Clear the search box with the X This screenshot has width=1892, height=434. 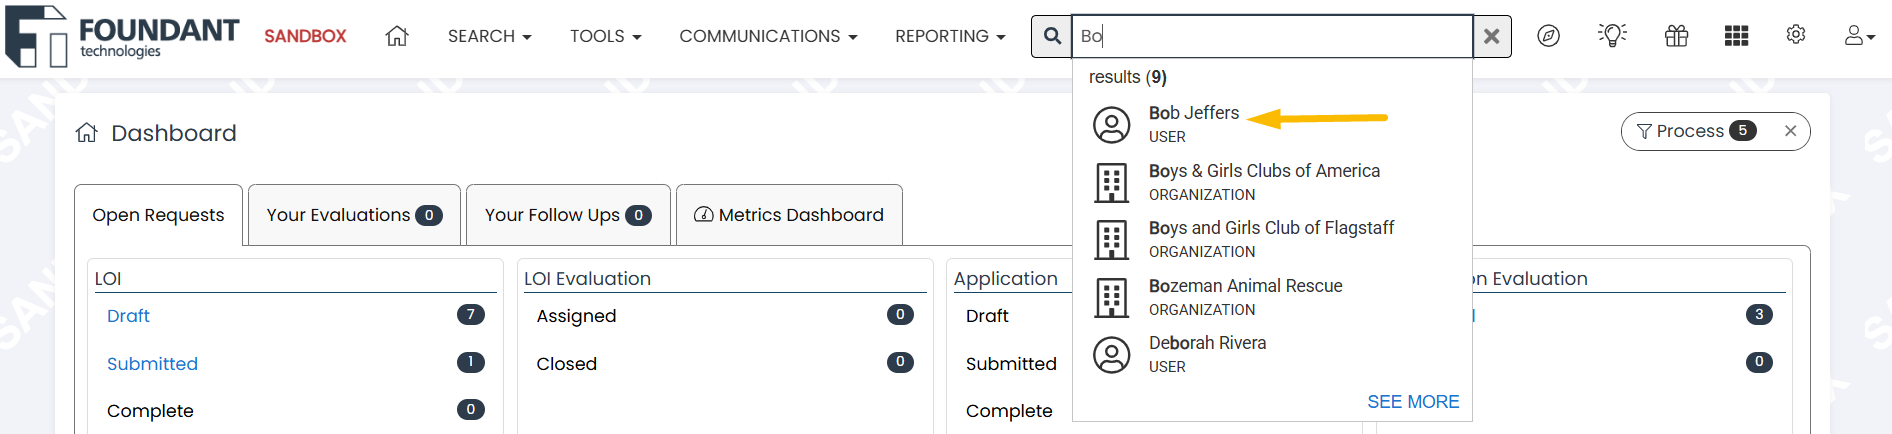click(x=1491, y=36)
